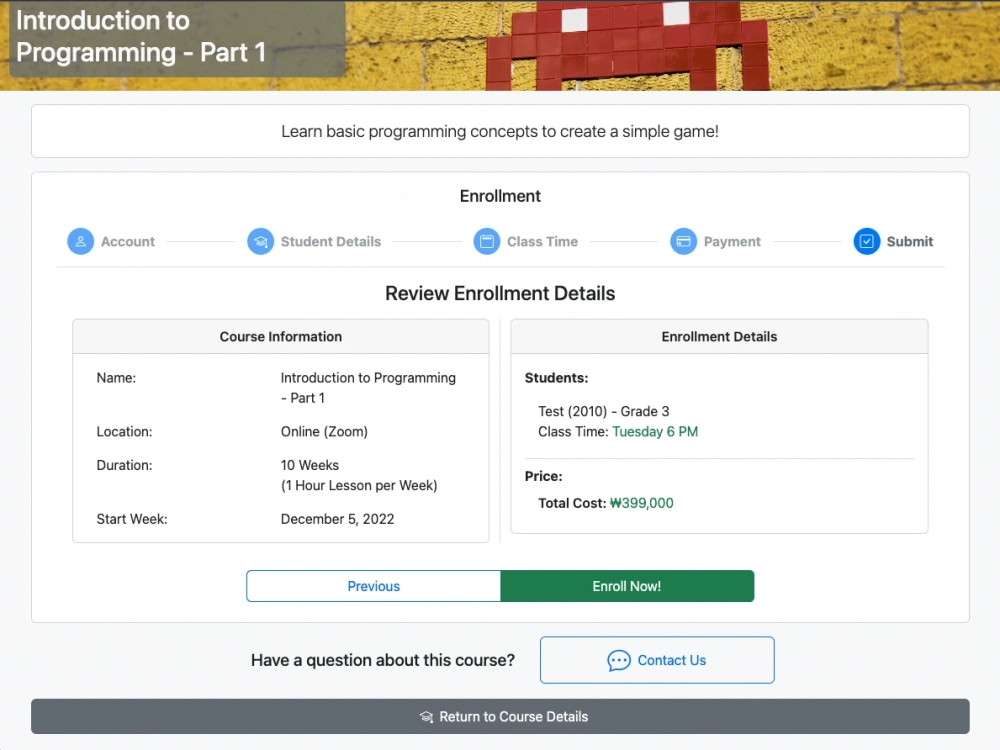The image size is (1000, 750).
Task: Click the Students: label
Action: click(x=556, y=378)
